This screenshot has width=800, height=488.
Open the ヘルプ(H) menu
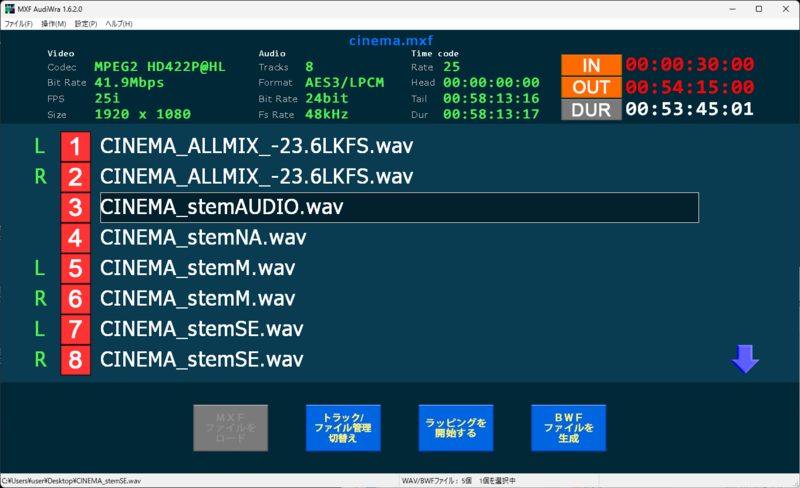tap(119, 23)
